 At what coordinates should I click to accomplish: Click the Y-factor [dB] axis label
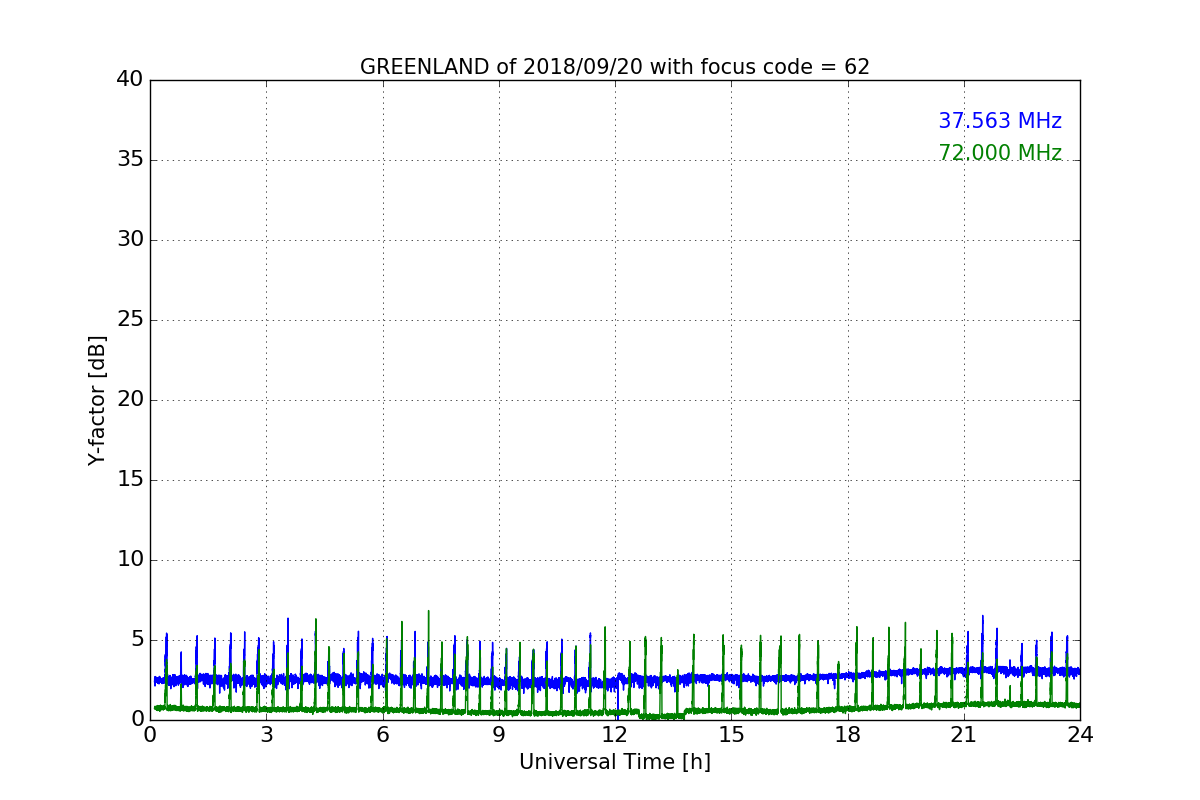[97, 400]
